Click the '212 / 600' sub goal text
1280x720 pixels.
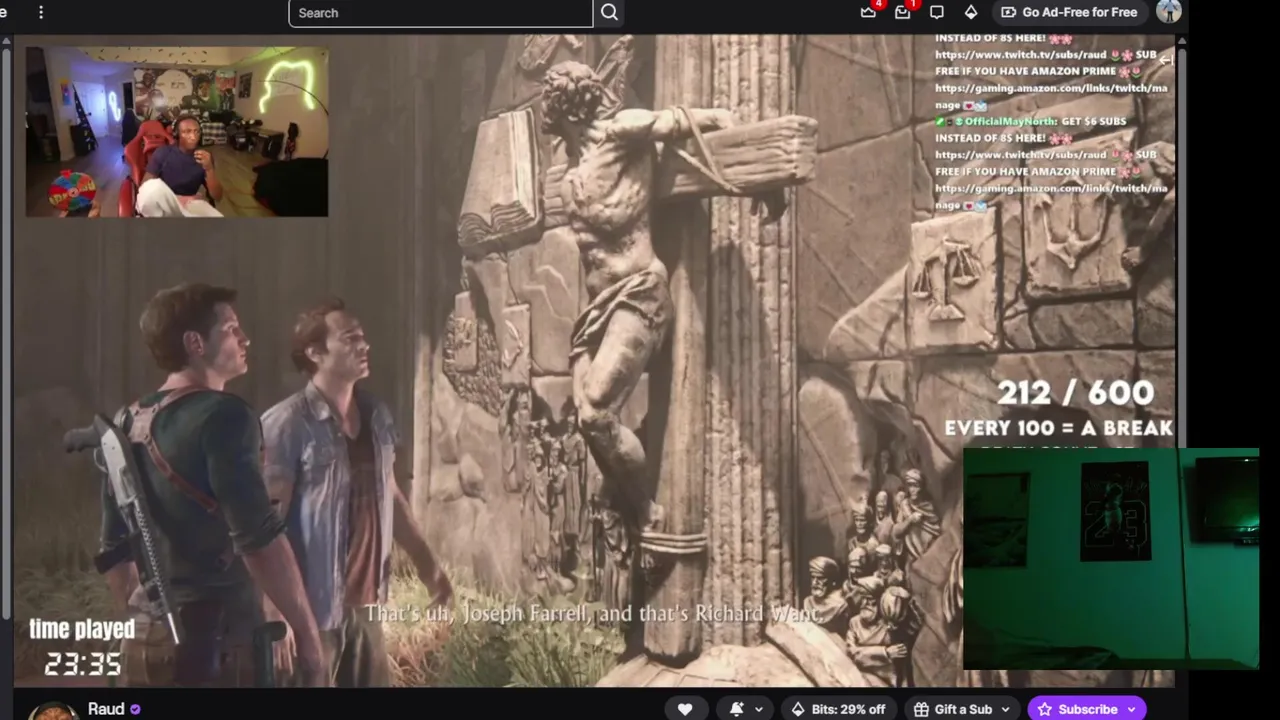click(1076, 392)
